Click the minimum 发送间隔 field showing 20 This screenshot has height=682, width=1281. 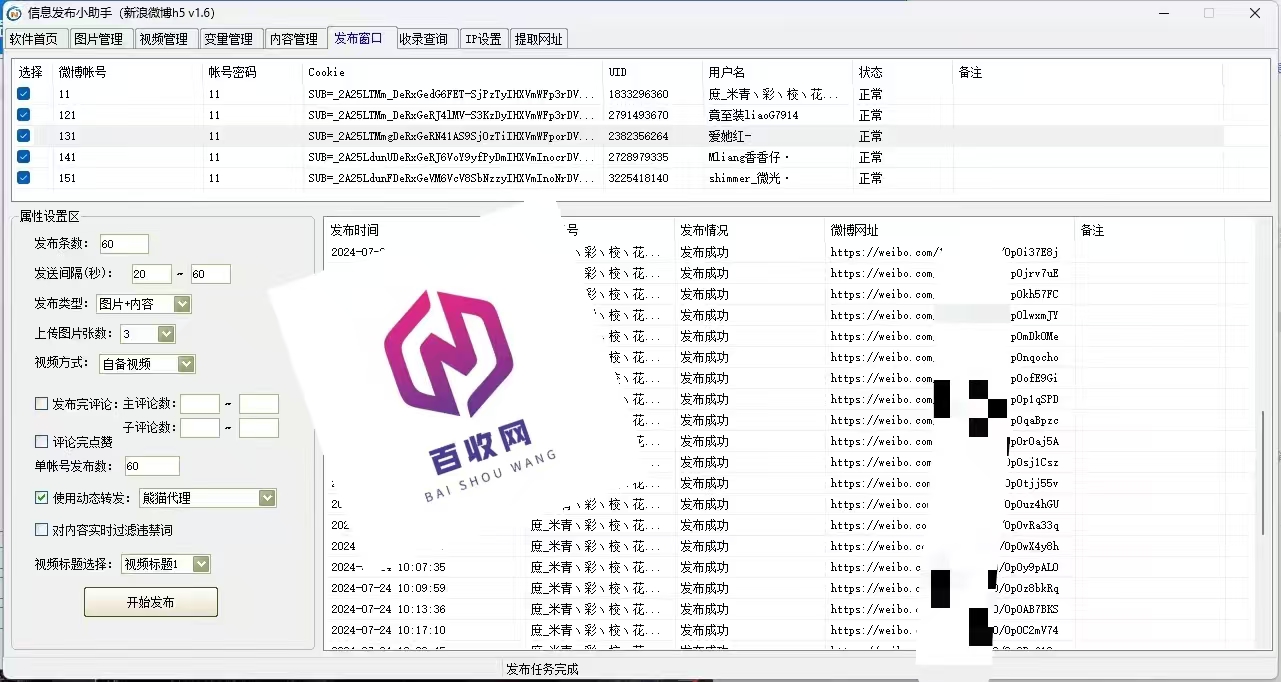tap(152, 274)
